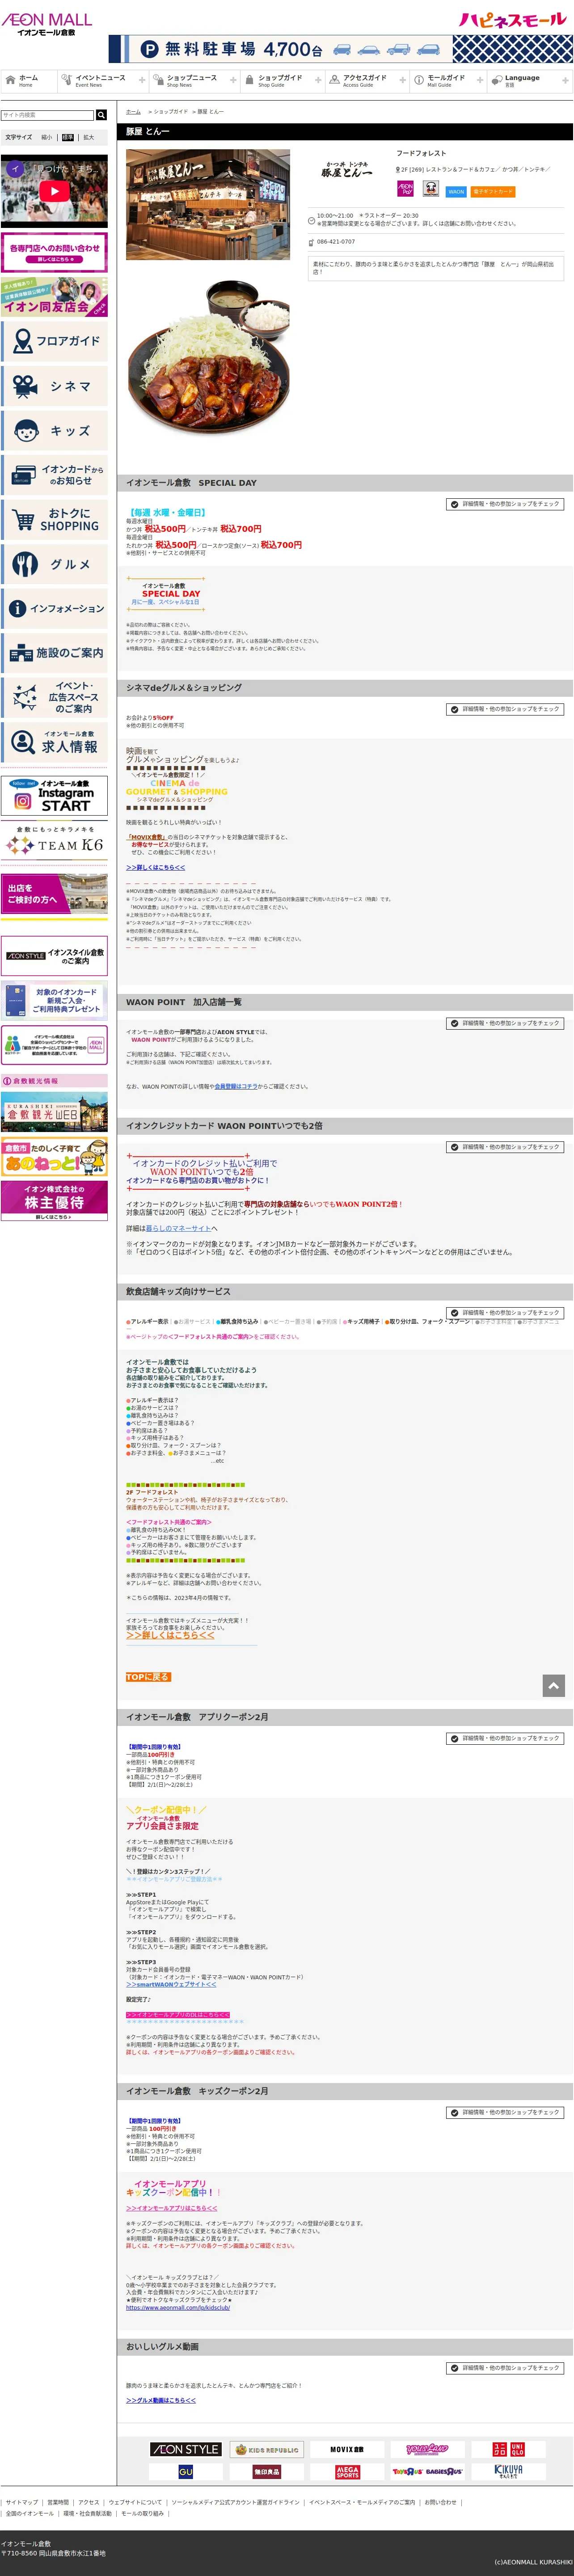This screenshot has height=2576, width=574.
Task: Follow the グルメ動画はこちら link
Action: (161, 2400)
